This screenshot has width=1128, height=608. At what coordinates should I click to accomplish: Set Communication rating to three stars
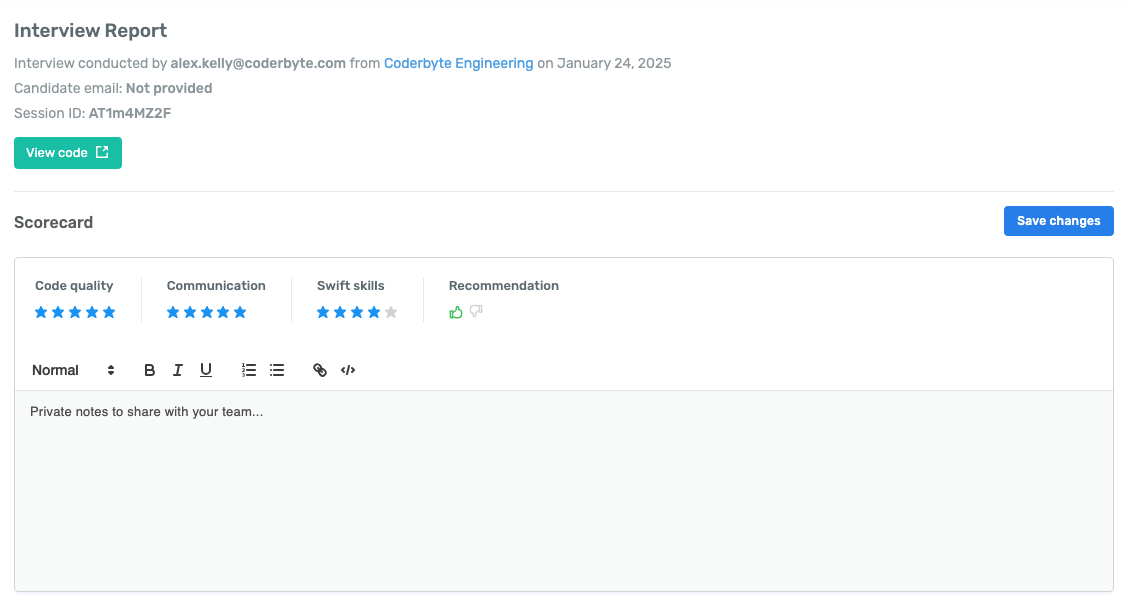(x=207, y=312)
